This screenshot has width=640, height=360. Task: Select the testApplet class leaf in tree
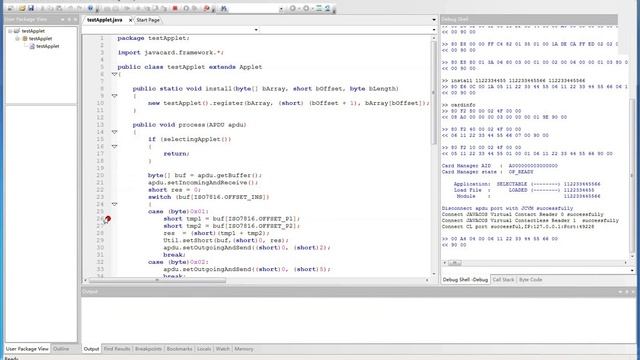click(x=48, y=46)
